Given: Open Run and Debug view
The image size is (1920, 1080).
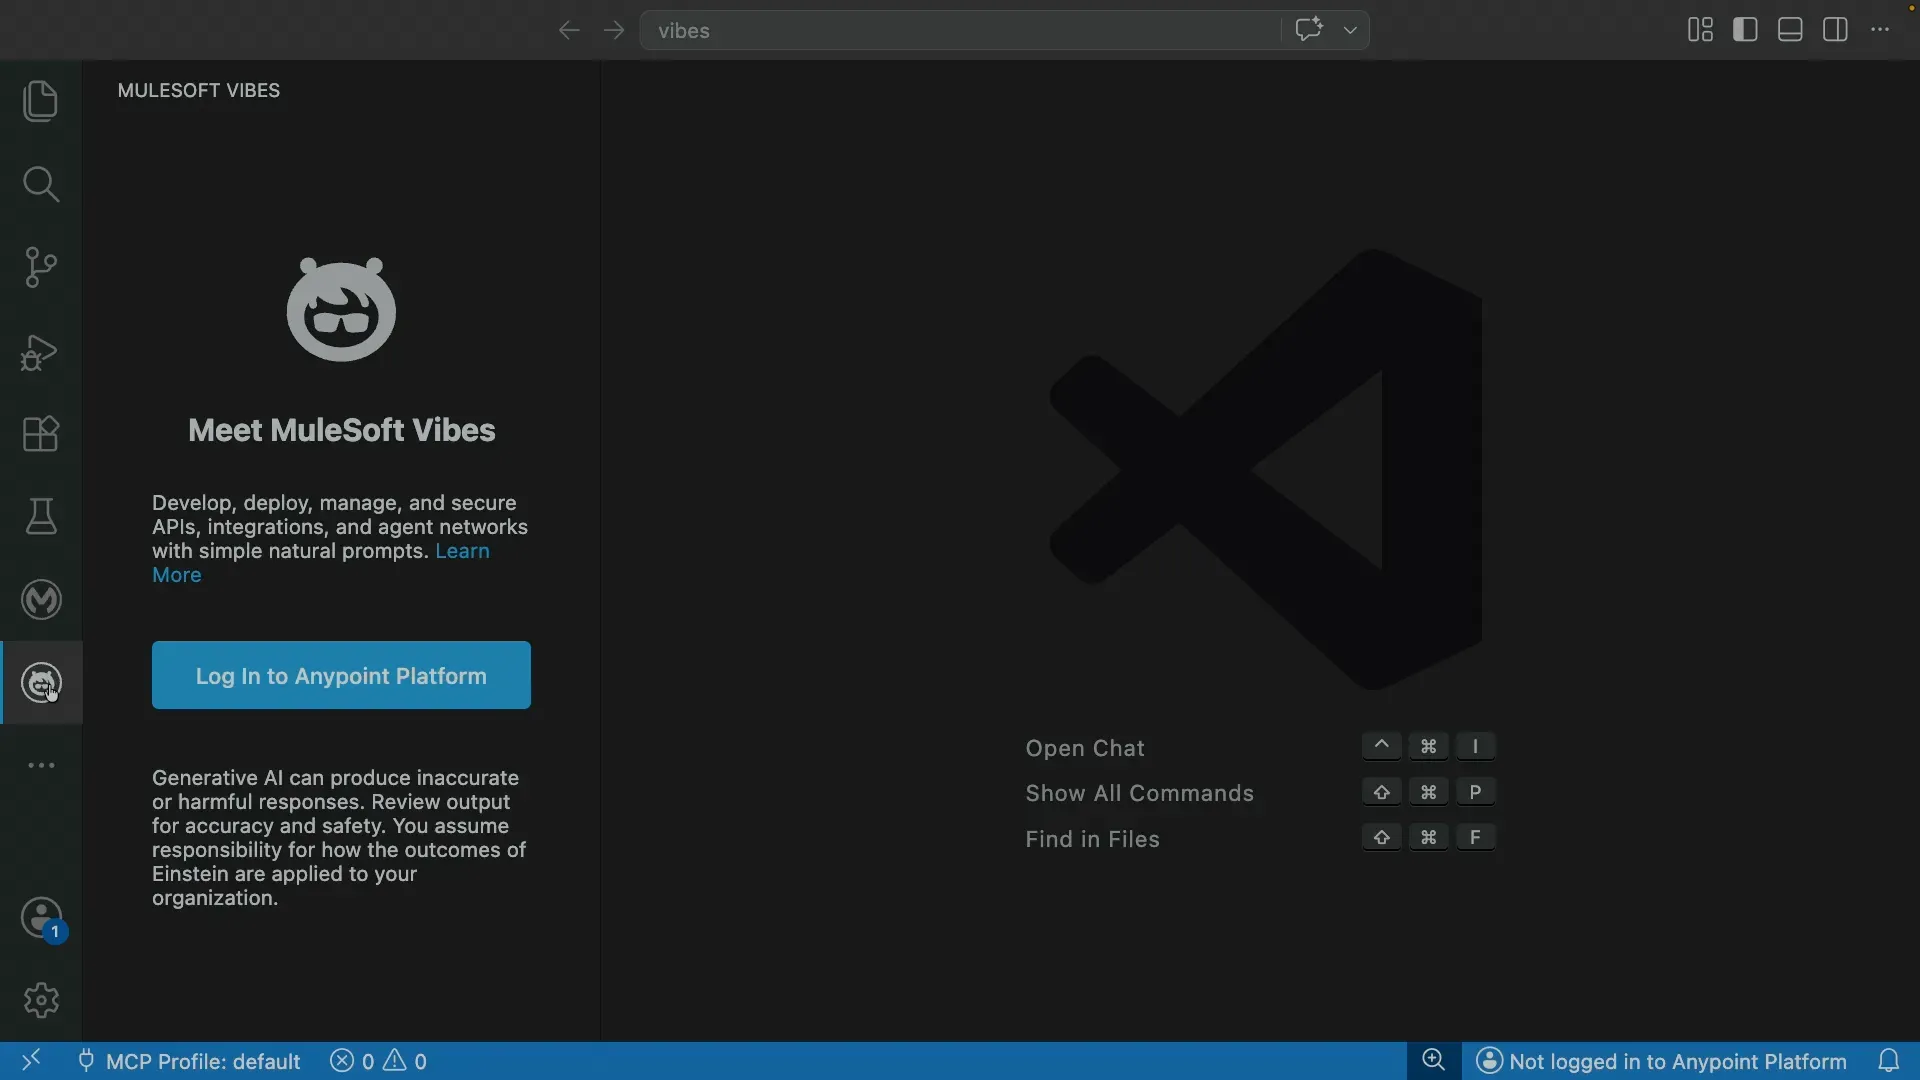Looking at the screenshot, I should 41,351.
